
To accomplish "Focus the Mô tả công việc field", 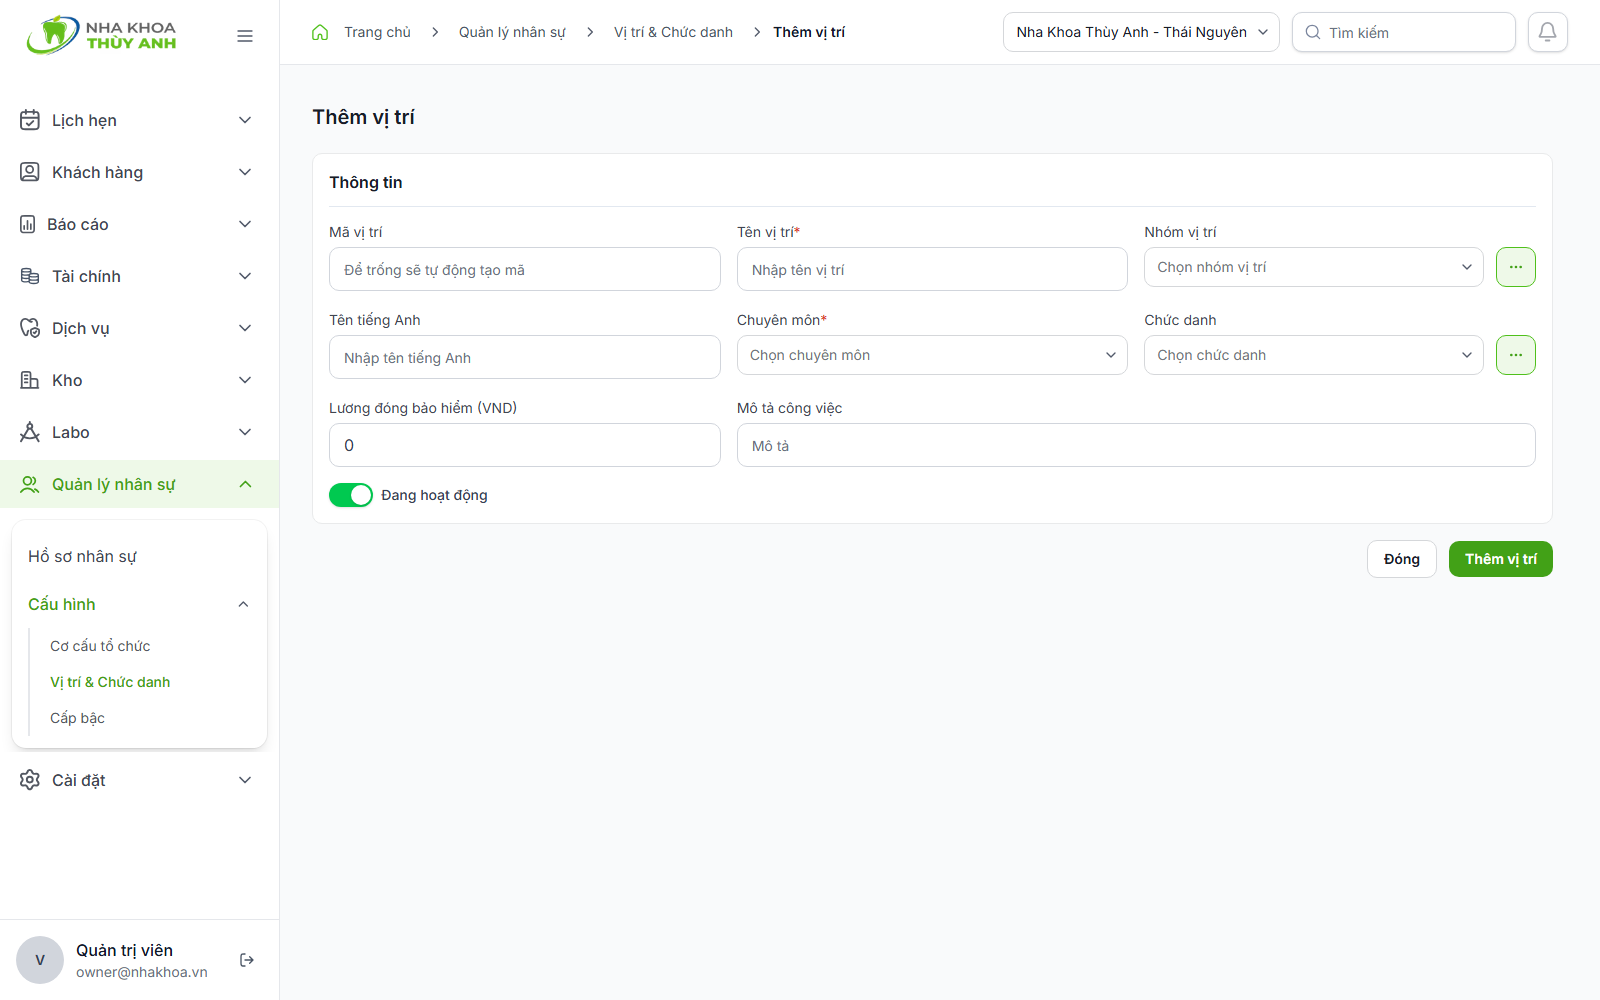I will 1136,445.
